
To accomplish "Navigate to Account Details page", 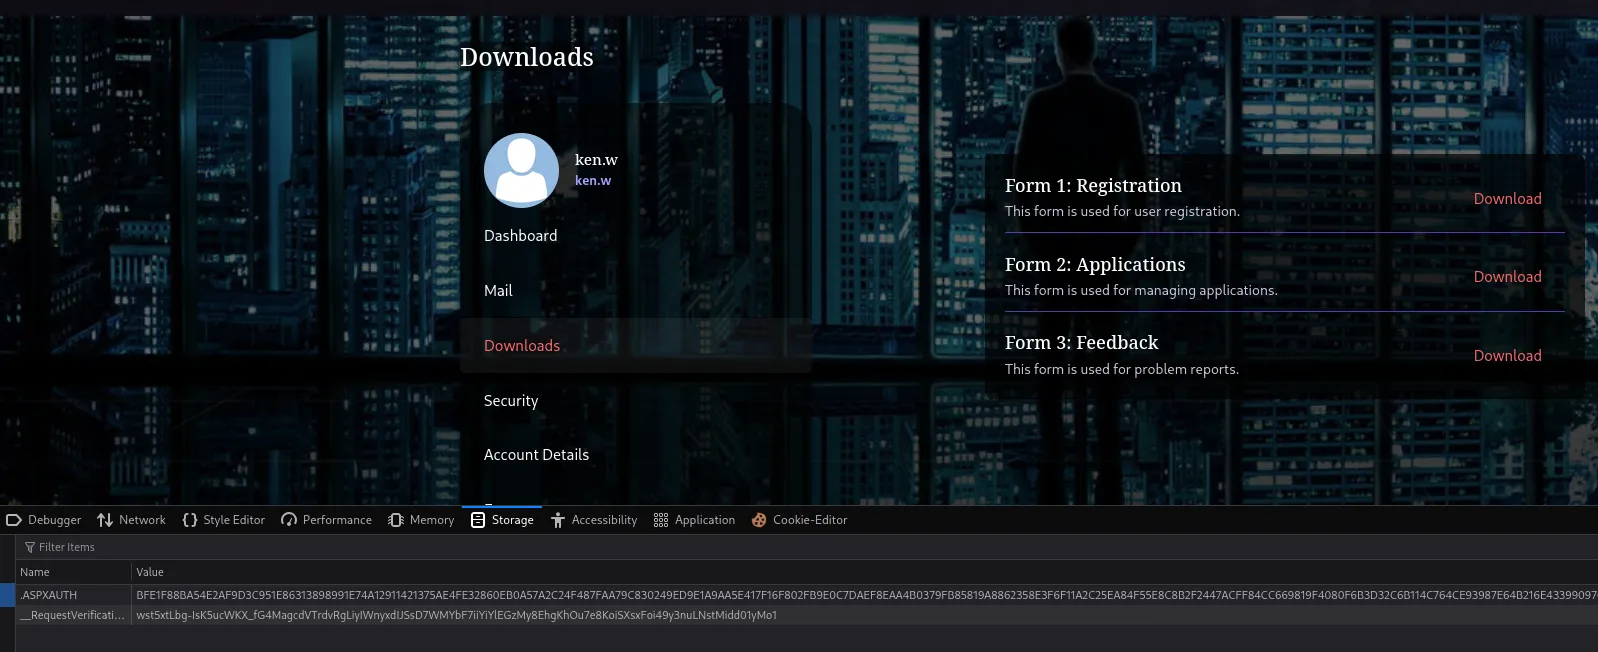I will pyautogui.click(x=536, y=455).
